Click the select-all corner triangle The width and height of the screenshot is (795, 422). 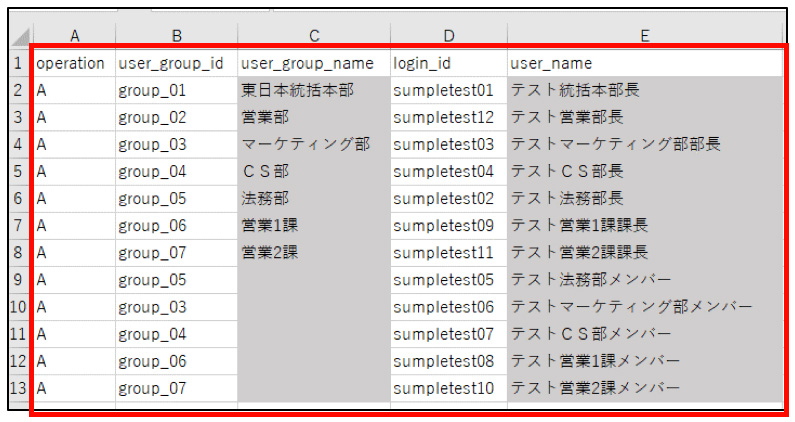tap(21, 36)
